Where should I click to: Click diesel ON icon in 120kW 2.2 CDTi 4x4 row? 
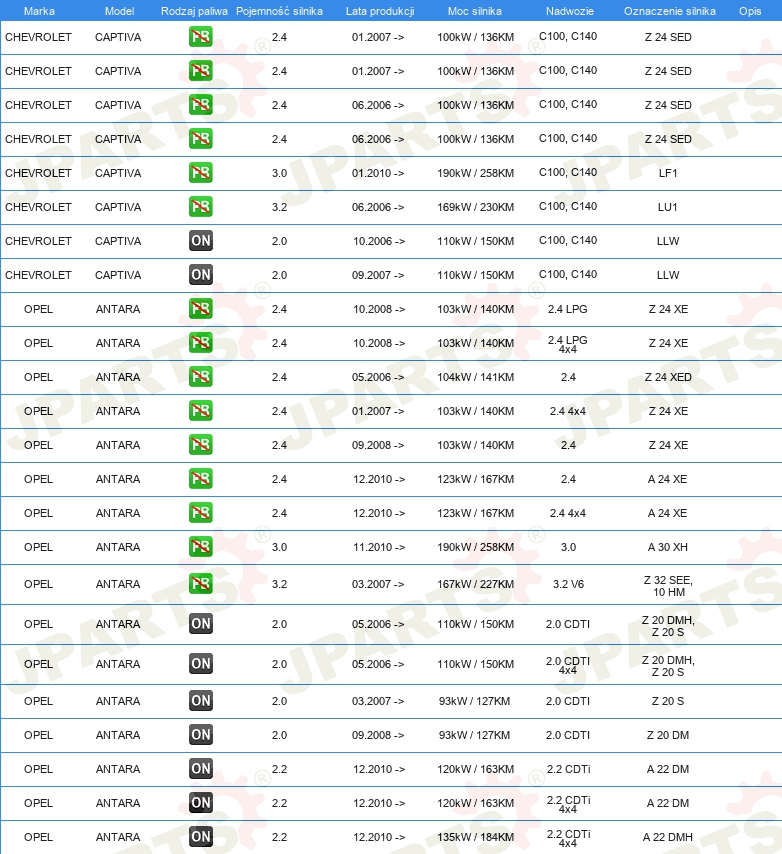pos(200,803)
